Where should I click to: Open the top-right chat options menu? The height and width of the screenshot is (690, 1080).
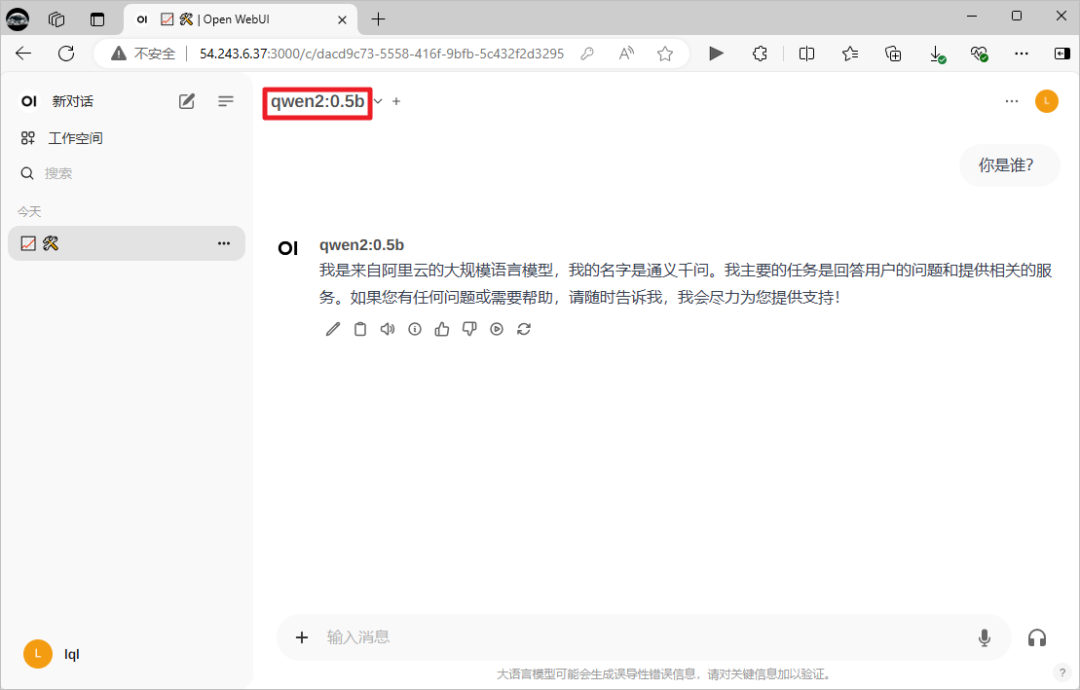pyautogui.click(x=1011, y=100)
